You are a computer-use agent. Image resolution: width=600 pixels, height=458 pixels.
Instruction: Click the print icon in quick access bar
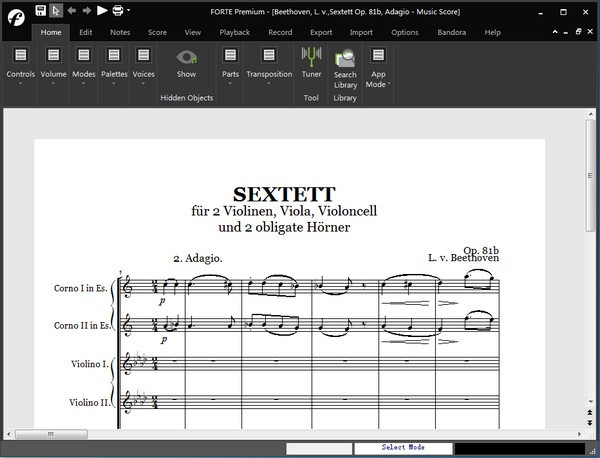click(x=118, y=10)
